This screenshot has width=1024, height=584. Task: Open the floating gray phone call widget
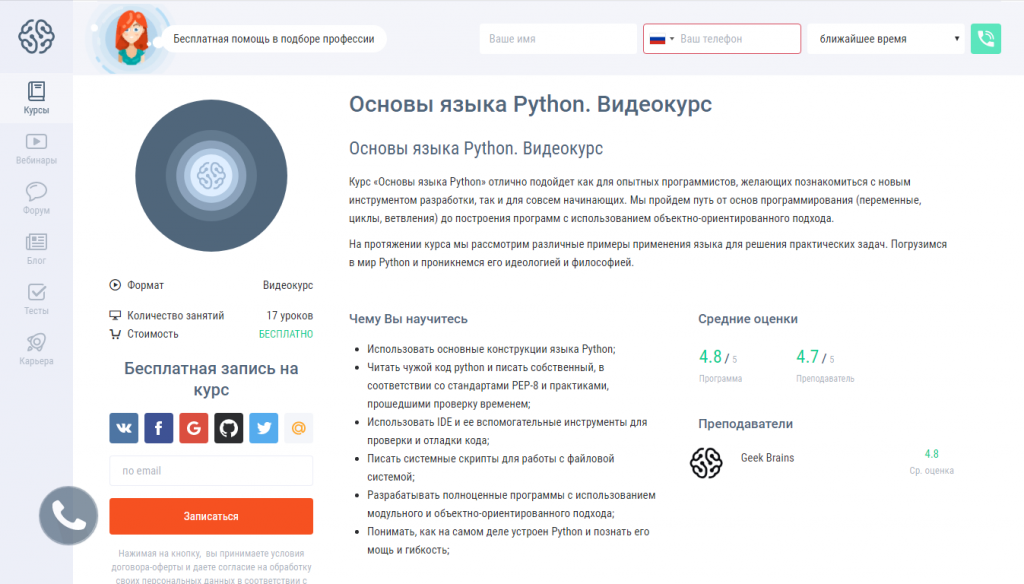[68, 516]
